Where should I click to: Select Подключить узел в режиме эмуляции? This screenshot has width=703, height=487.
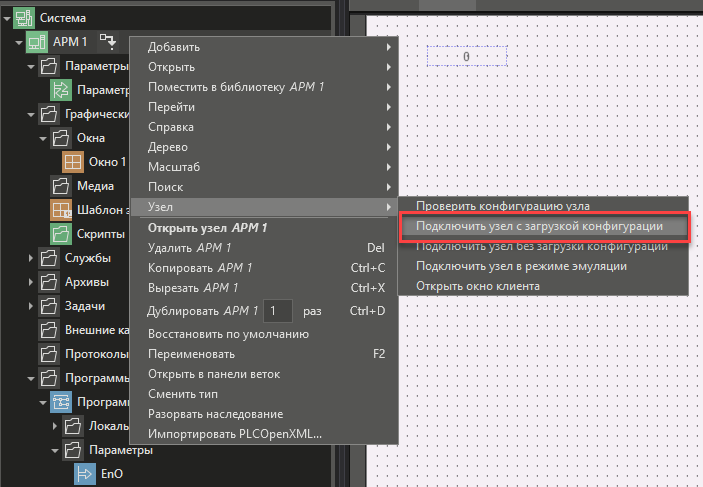543,266
